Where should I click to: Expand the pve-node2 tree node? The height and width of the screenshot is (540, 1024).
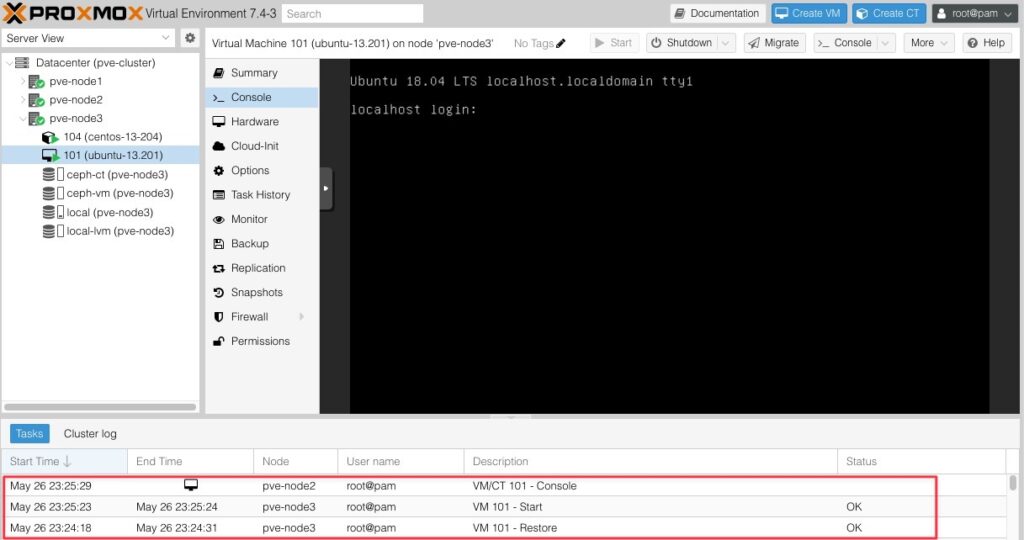(23, 100)
